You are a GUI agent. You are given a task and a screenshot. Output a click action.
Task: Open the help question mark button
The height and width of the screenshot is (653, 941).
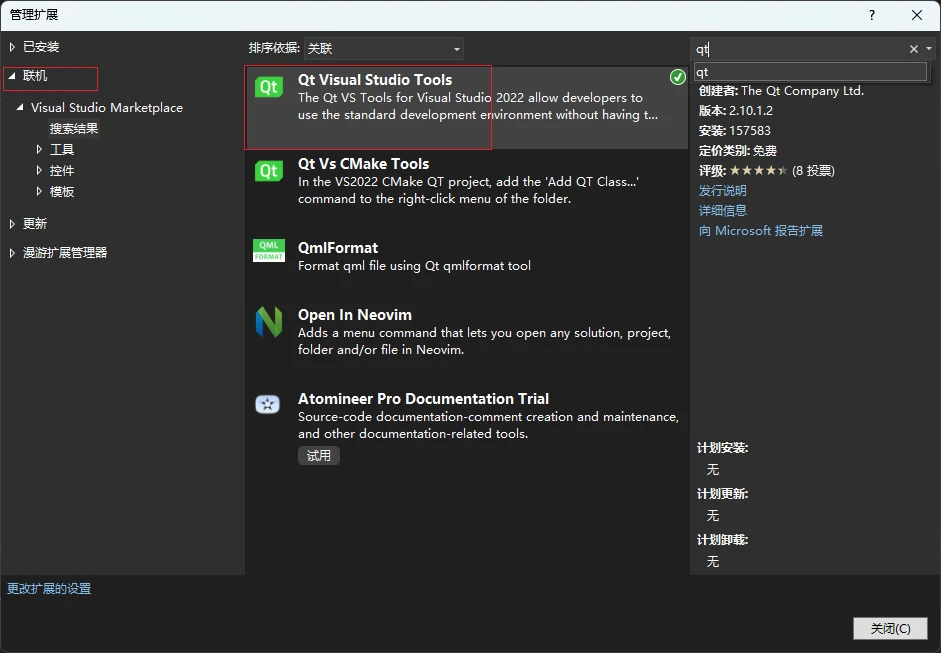click(x=872, y=15)
